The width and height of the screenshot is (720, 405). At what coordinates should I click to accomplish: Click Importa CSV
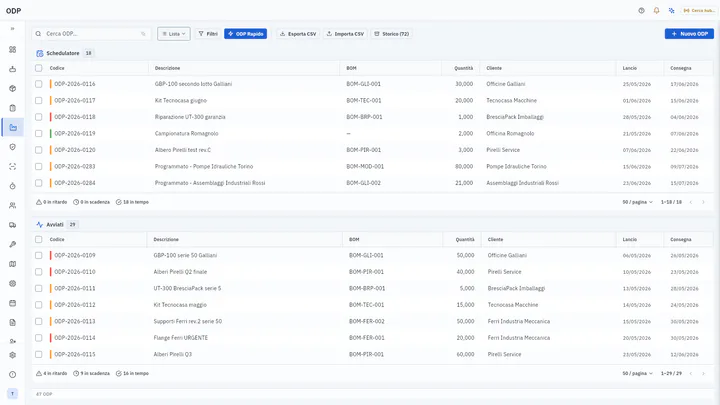tap(345, 34)
